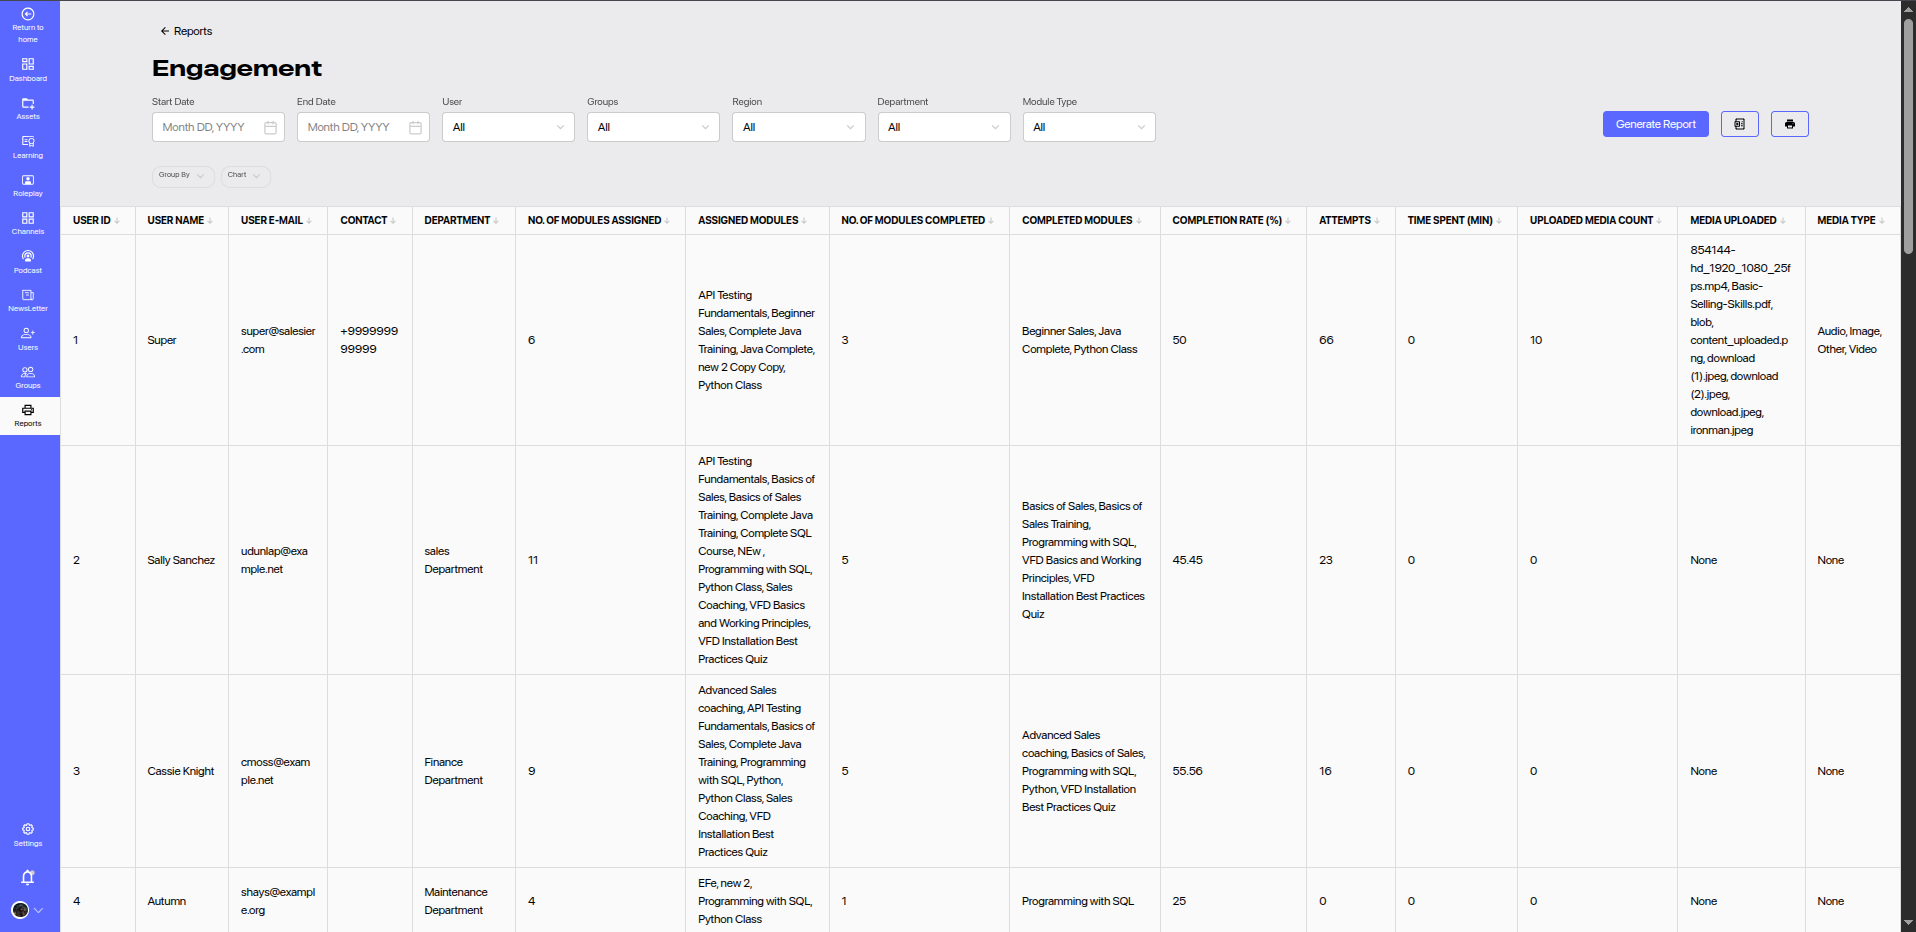1916x932 pixels.
Task: Open the Module Type dropdown
Action: pos(1088,127)
